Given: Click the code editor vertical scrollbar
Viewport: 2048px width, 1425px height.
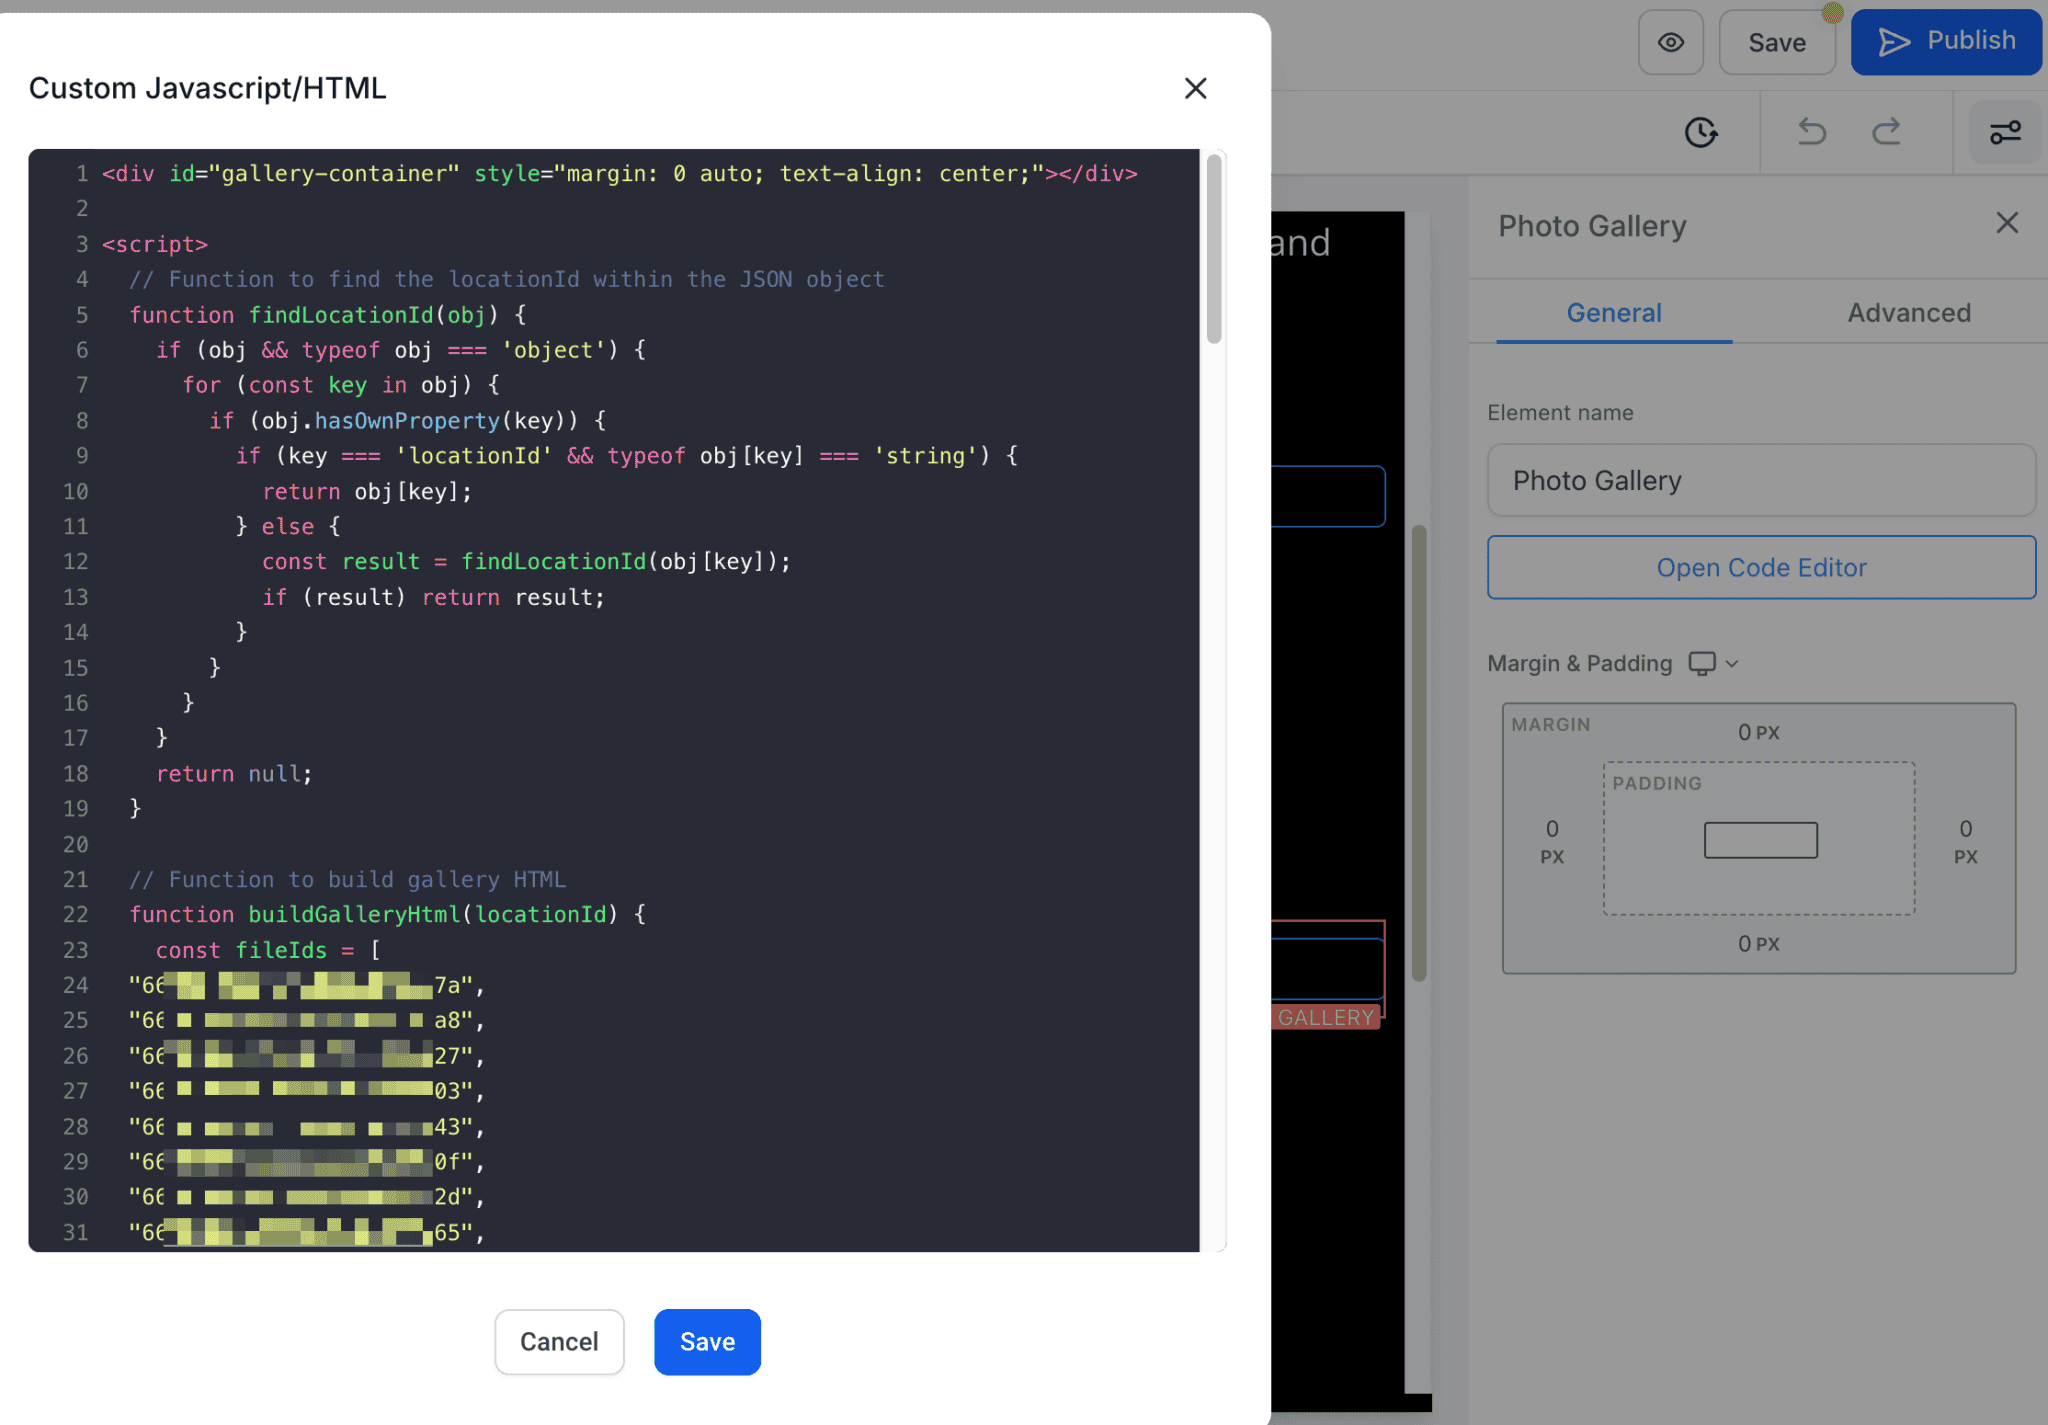Looking at the screenshot, I should pyautogui.click(x=1213, y=250).
